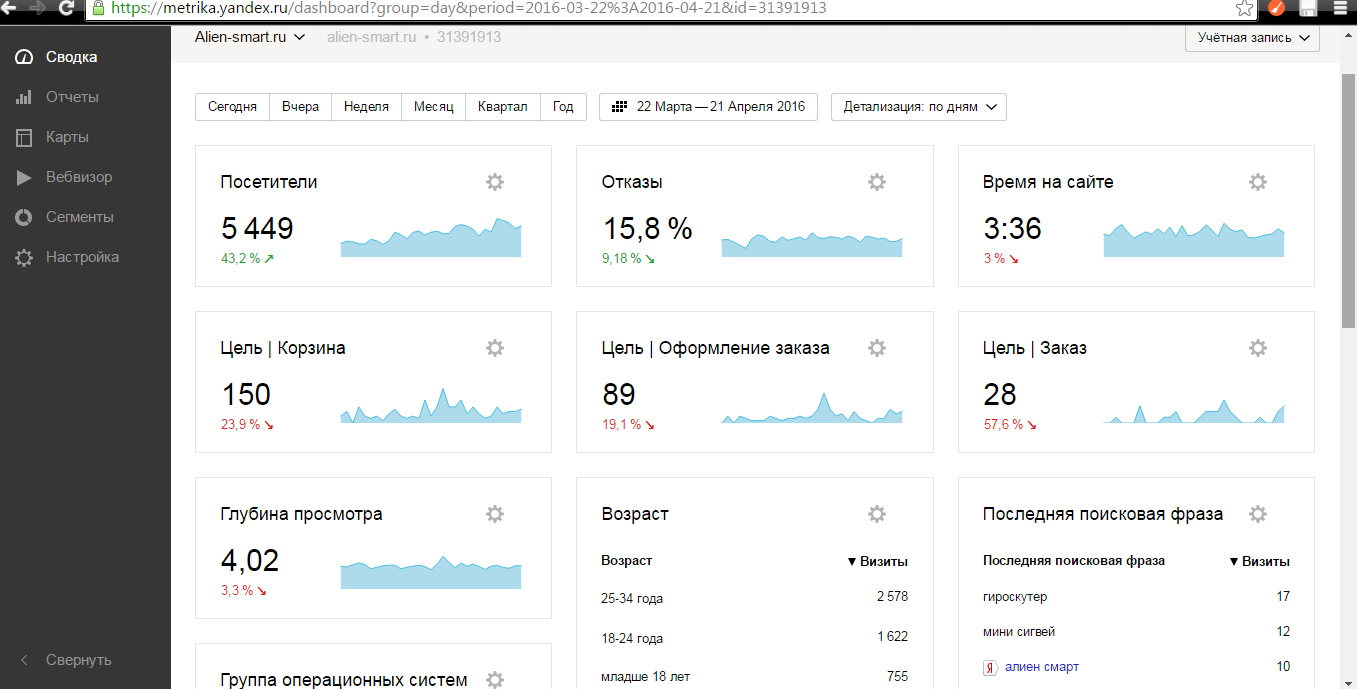Select the Вчера period
The image size is (1357, 689).
[x=300, y=107]
